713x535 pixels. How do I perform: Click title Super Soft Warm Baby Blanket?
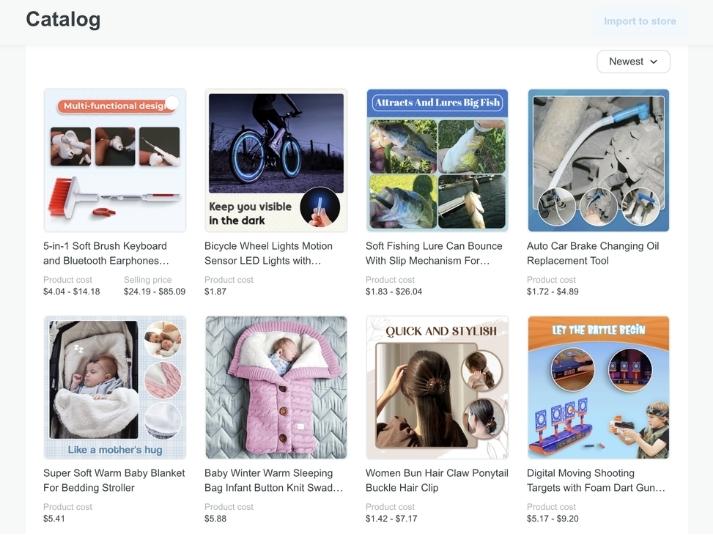point(114,480)
